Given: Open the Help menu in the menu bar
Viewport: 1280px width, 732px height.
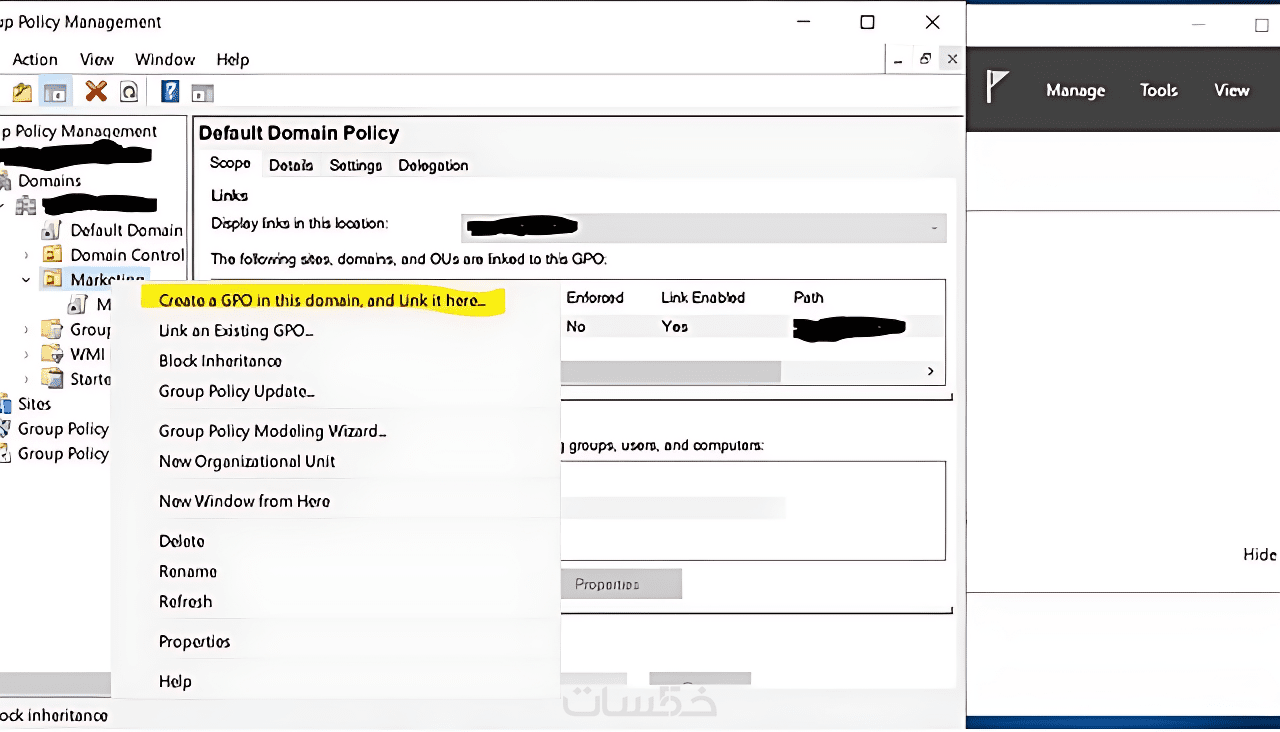Looking at the screenshot, I should [x=233, y=60].
